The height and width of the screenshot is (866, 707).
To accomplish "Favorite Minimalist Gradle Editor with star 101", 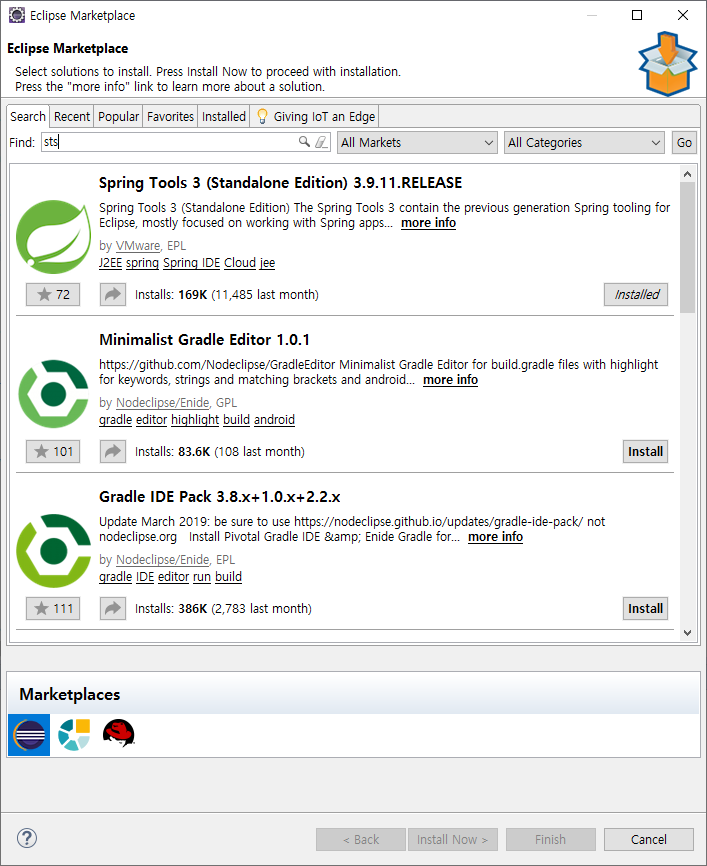I will (53, 451).
